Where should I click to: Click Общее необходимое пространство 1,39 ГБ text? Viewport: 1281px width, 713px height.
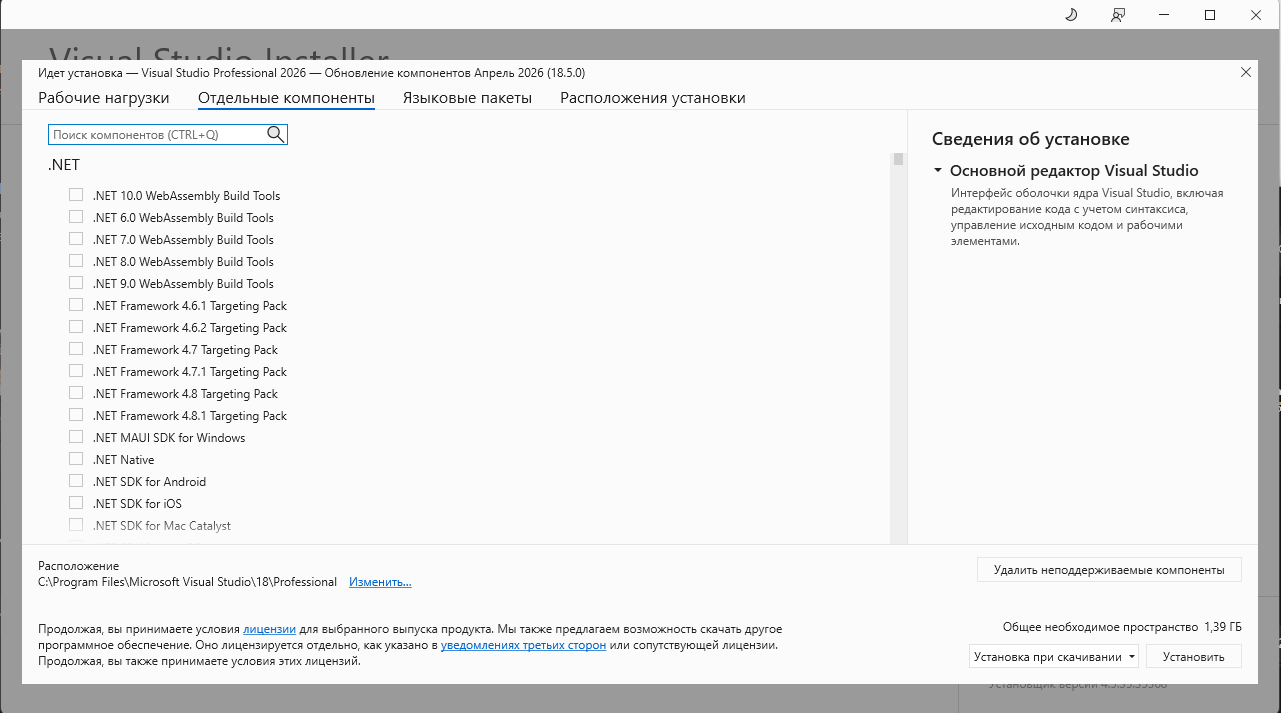(x=1122, y=627)
